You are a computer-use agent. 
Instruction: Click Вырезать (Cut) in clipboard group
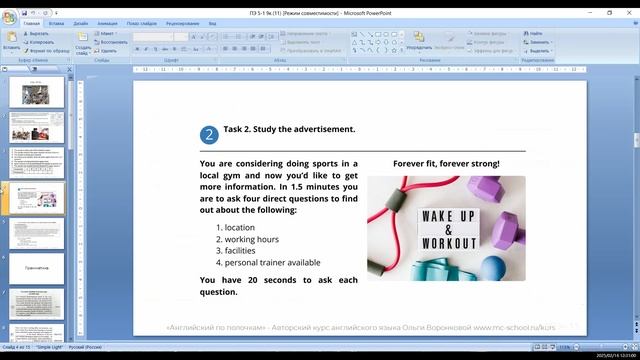pyautogui.click(x=36, y=34)
